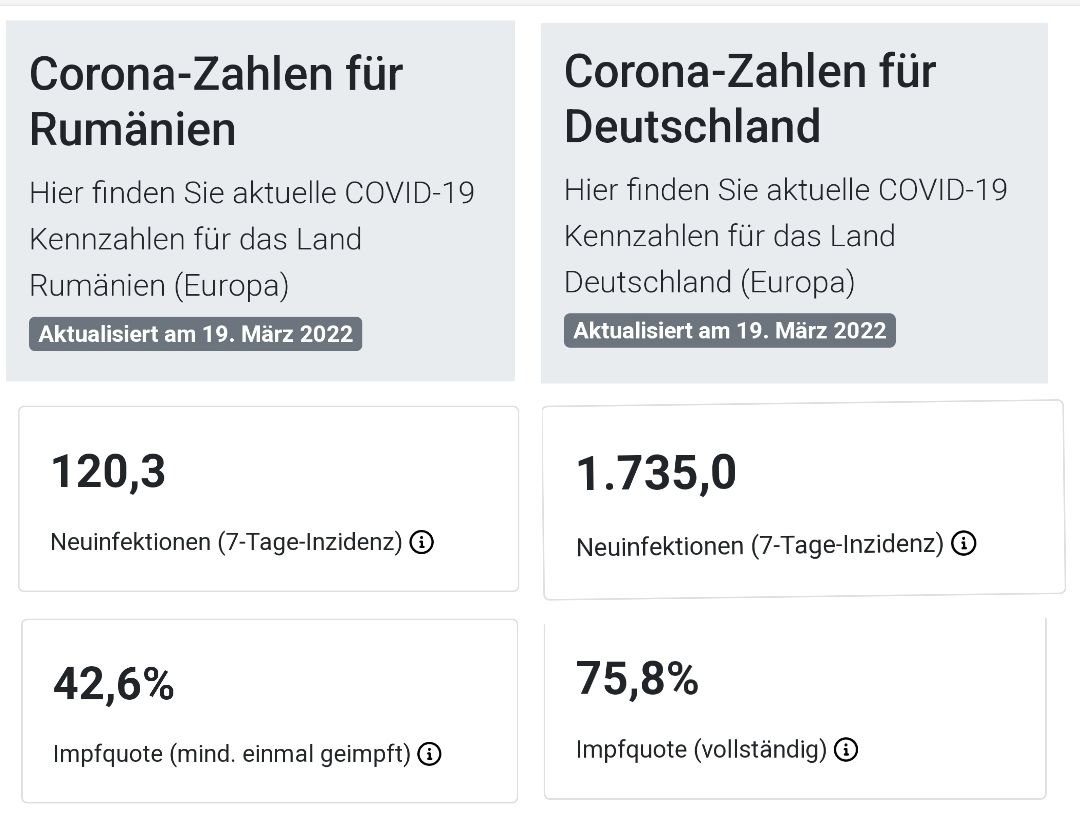Click info icon beside Romania's 7-Tage-Inzidenz

(x=422, y=543)
